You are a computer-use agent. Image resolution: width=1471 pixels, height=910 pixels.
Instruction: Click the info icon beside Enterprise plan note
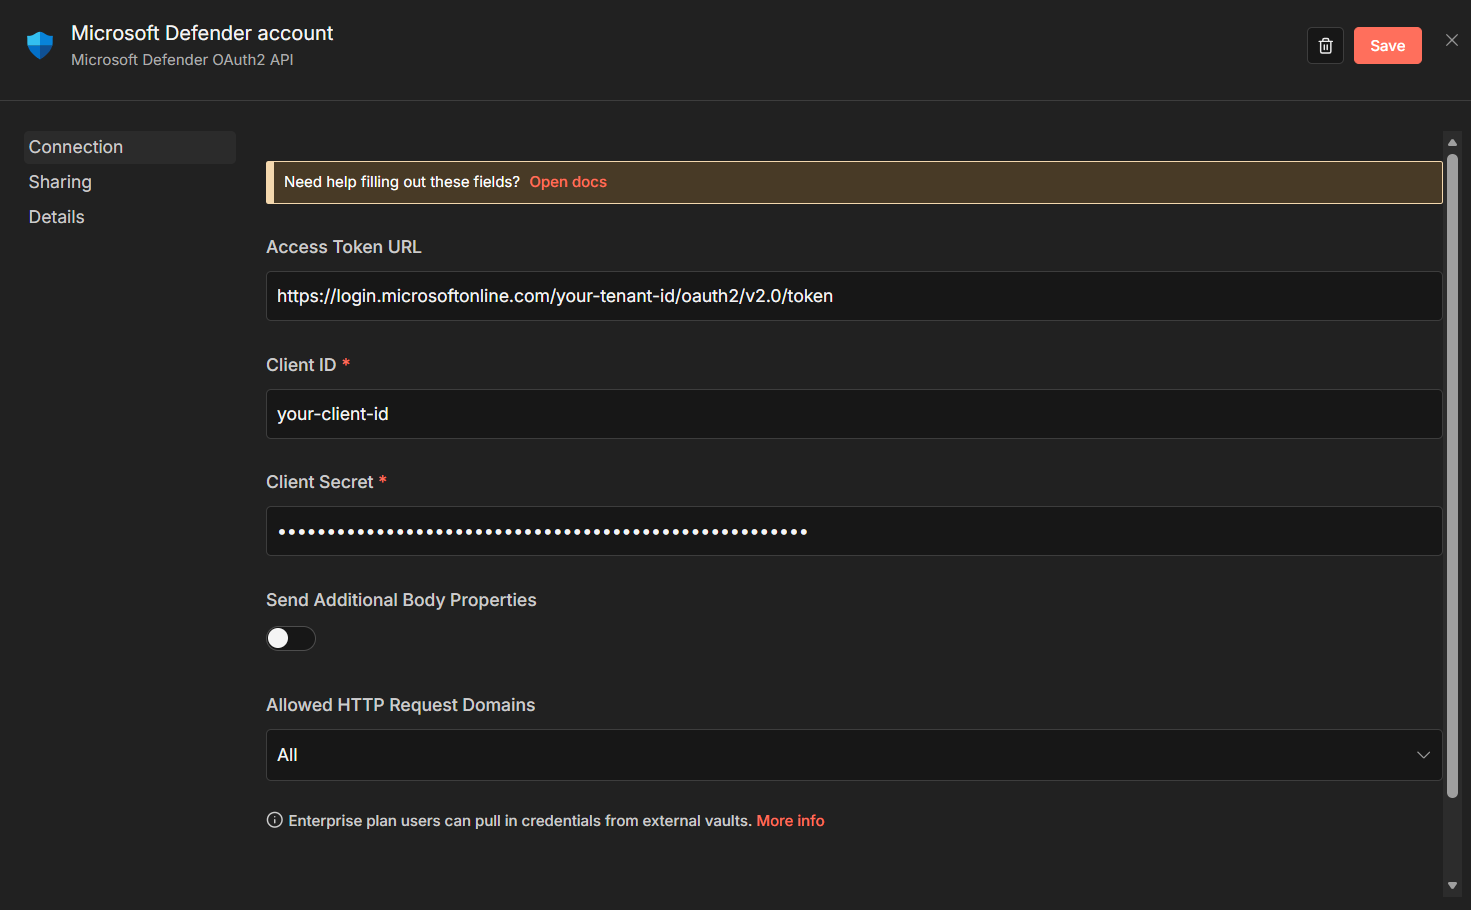point(275,820)
